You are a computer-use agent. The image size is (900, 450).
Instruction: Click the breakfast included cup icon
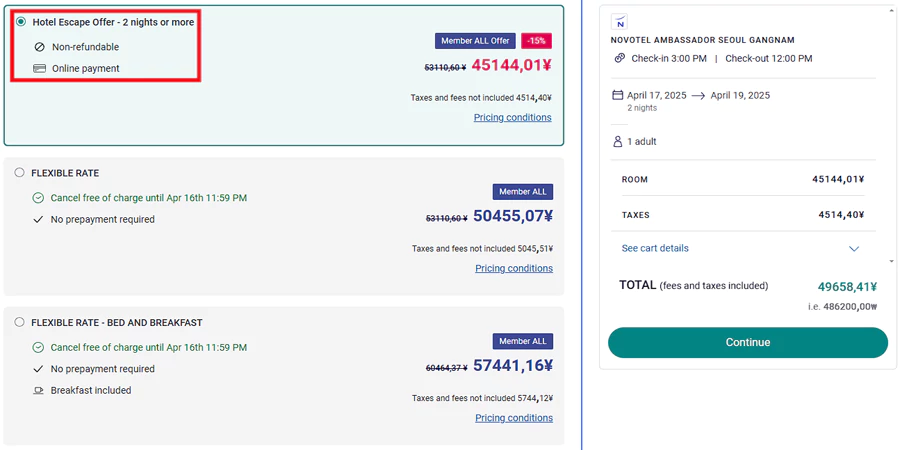point(38,391)
